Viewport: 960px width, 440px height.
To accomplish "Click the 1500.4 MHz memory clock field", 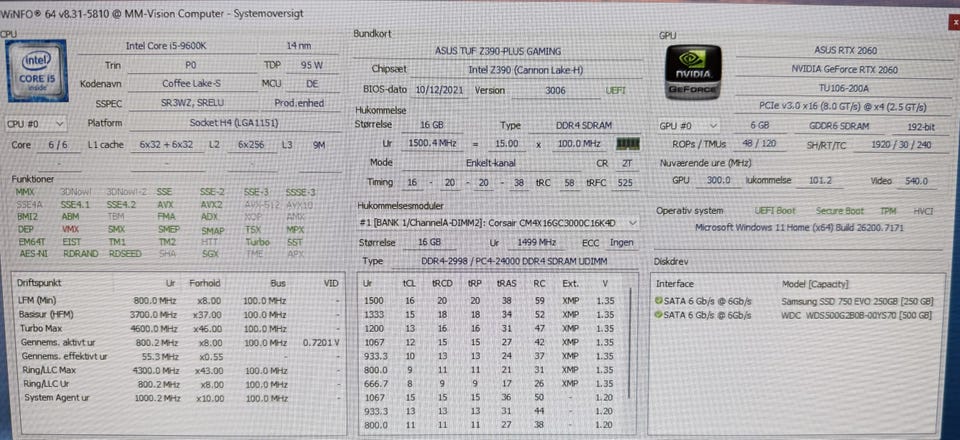I will (x=432, y=144).
